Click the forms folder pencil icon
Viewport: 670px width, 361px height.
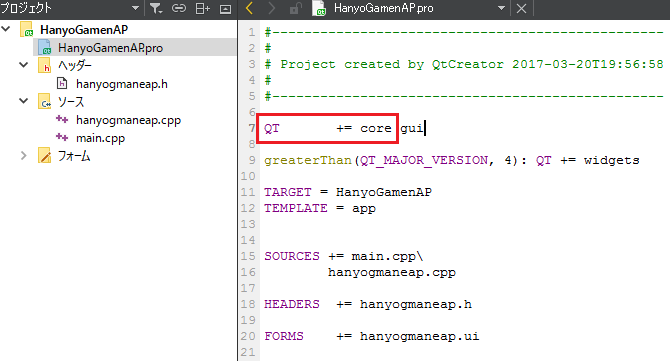pos(44,156)
